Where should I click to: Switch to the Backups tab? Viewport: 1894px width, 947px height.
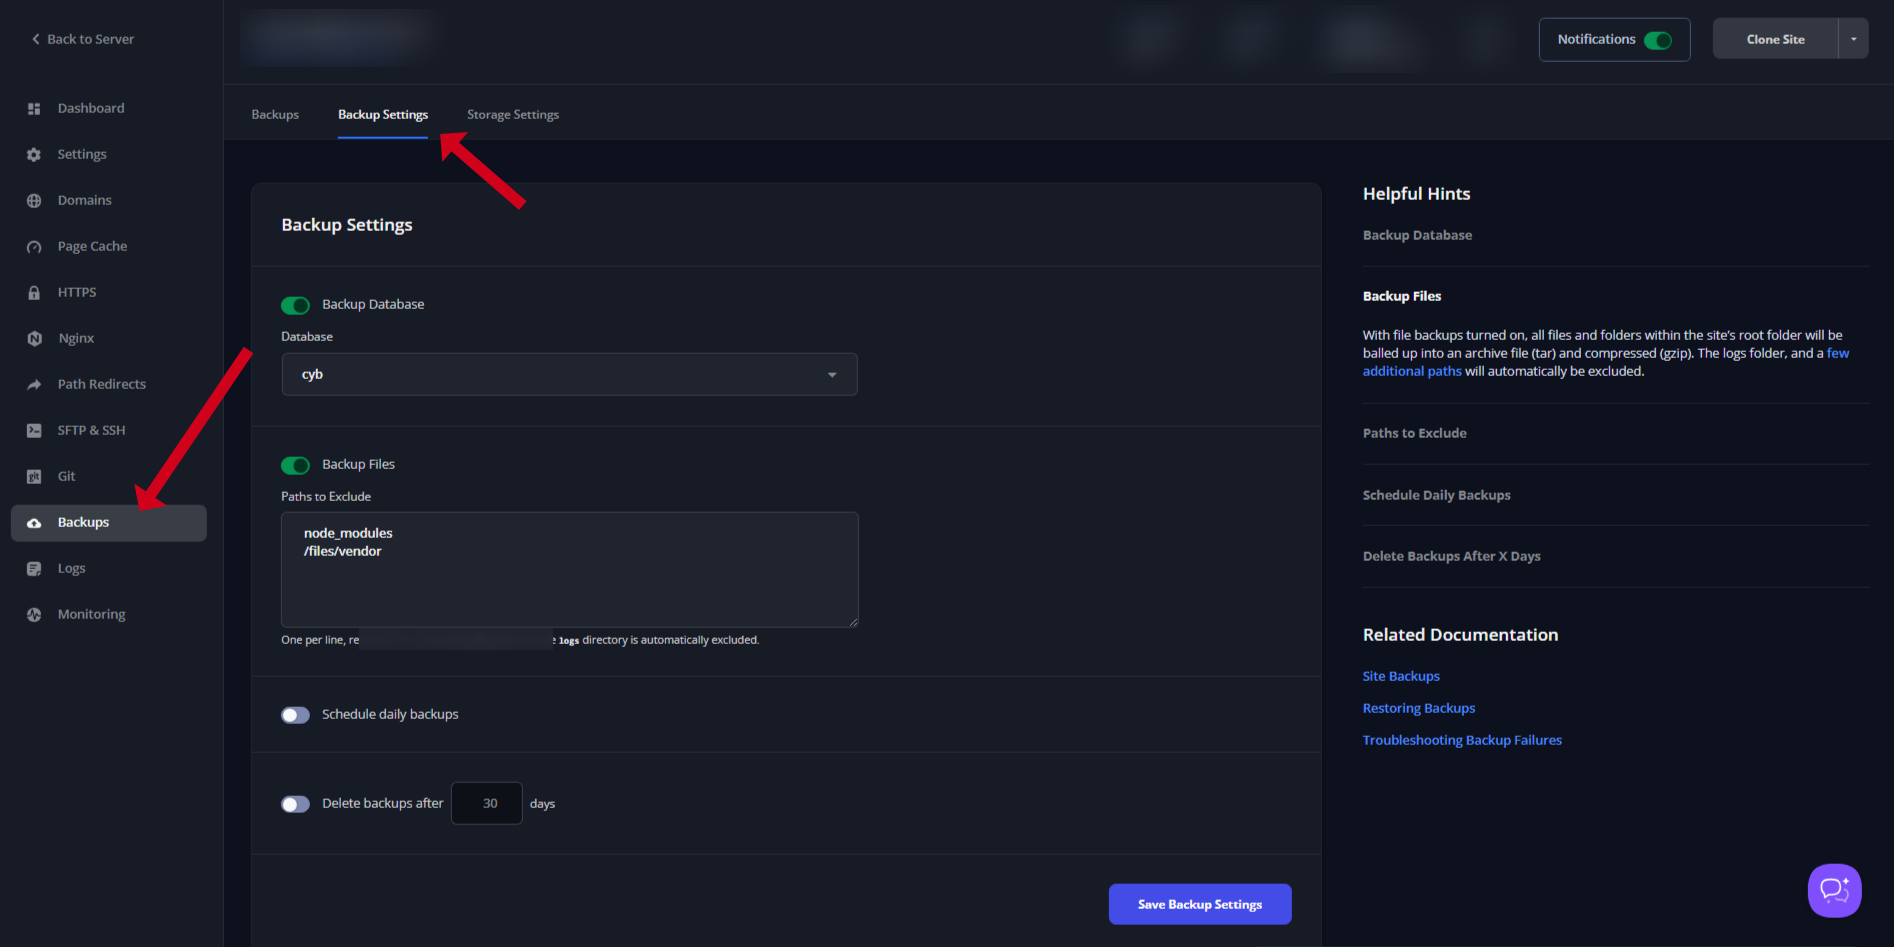(x=275, y=115)
